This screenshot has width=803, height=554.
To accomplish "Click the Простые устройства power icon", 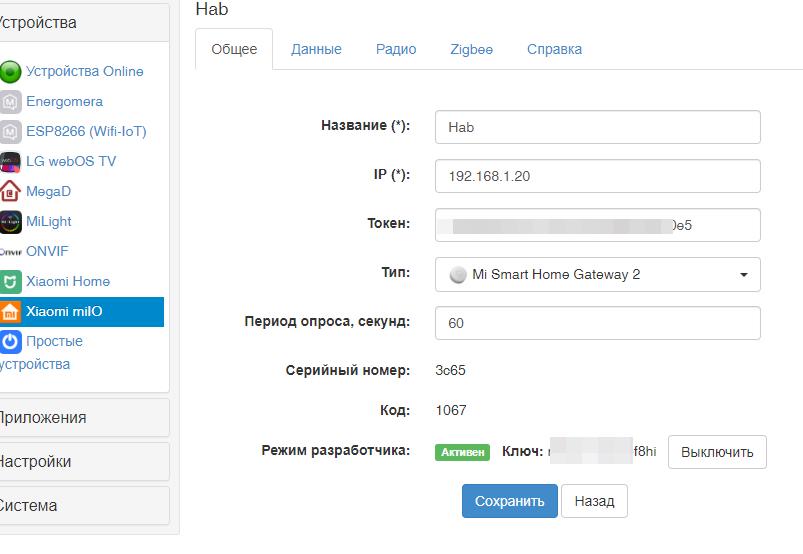I will tap(10, 342).
